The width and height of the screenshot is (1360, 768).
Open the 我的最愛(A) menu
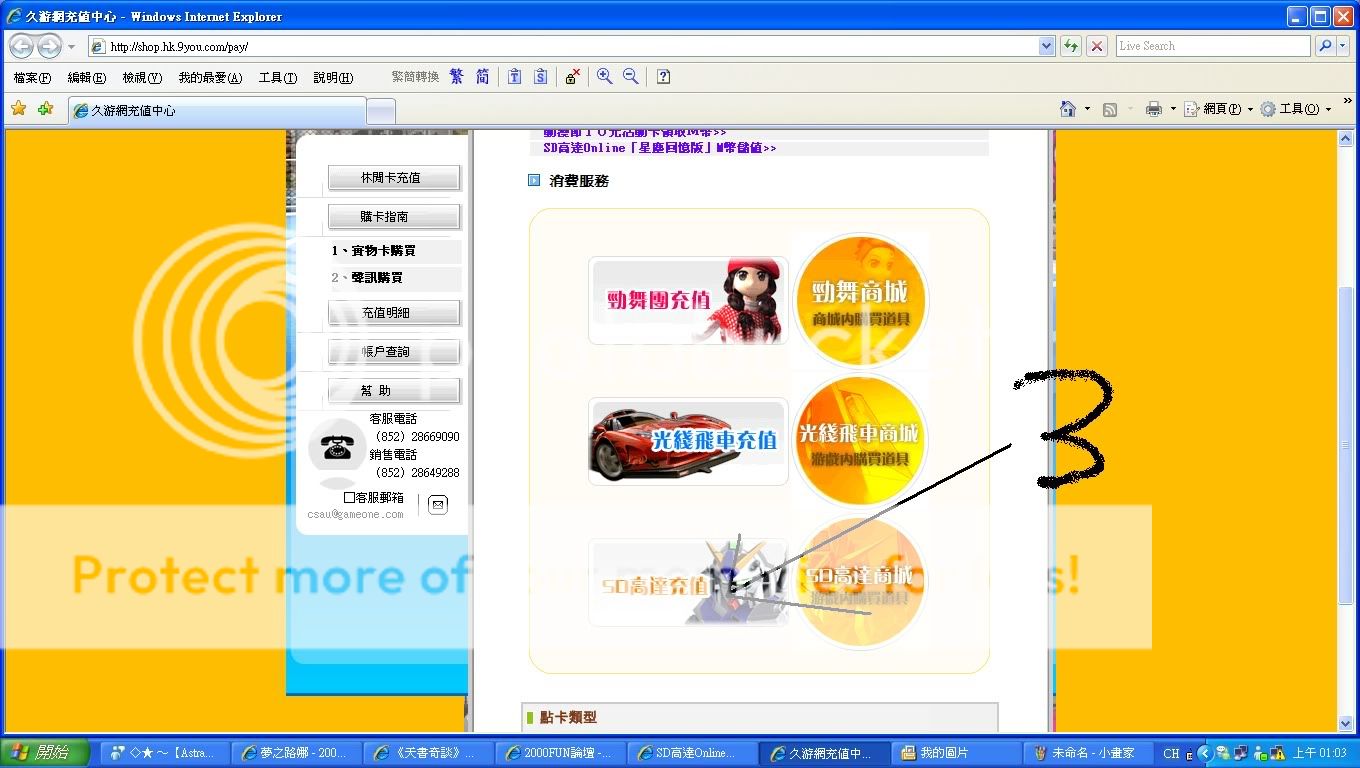[x=210, y=78]
